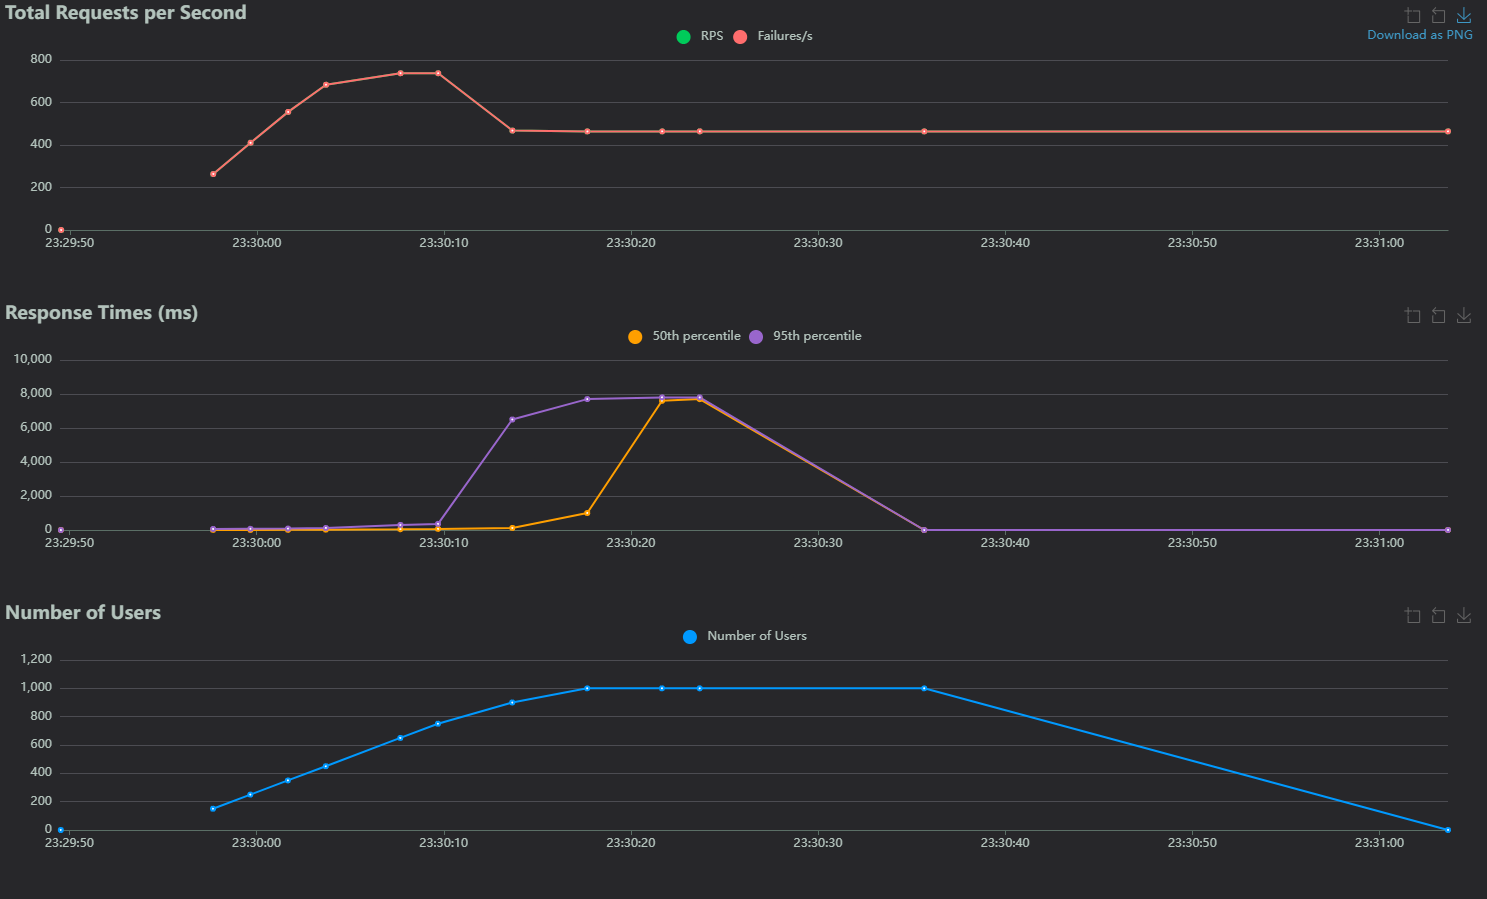Click the 600 y-axis label in Total Requests chart
Screen dimensions: 1487x899
point(41,102)
